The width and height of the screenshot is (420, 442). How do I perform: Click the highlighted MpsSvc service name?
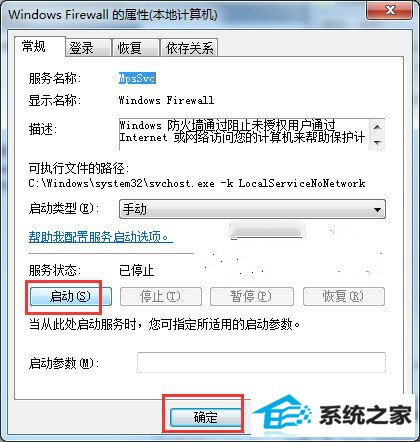click(137, 78)
